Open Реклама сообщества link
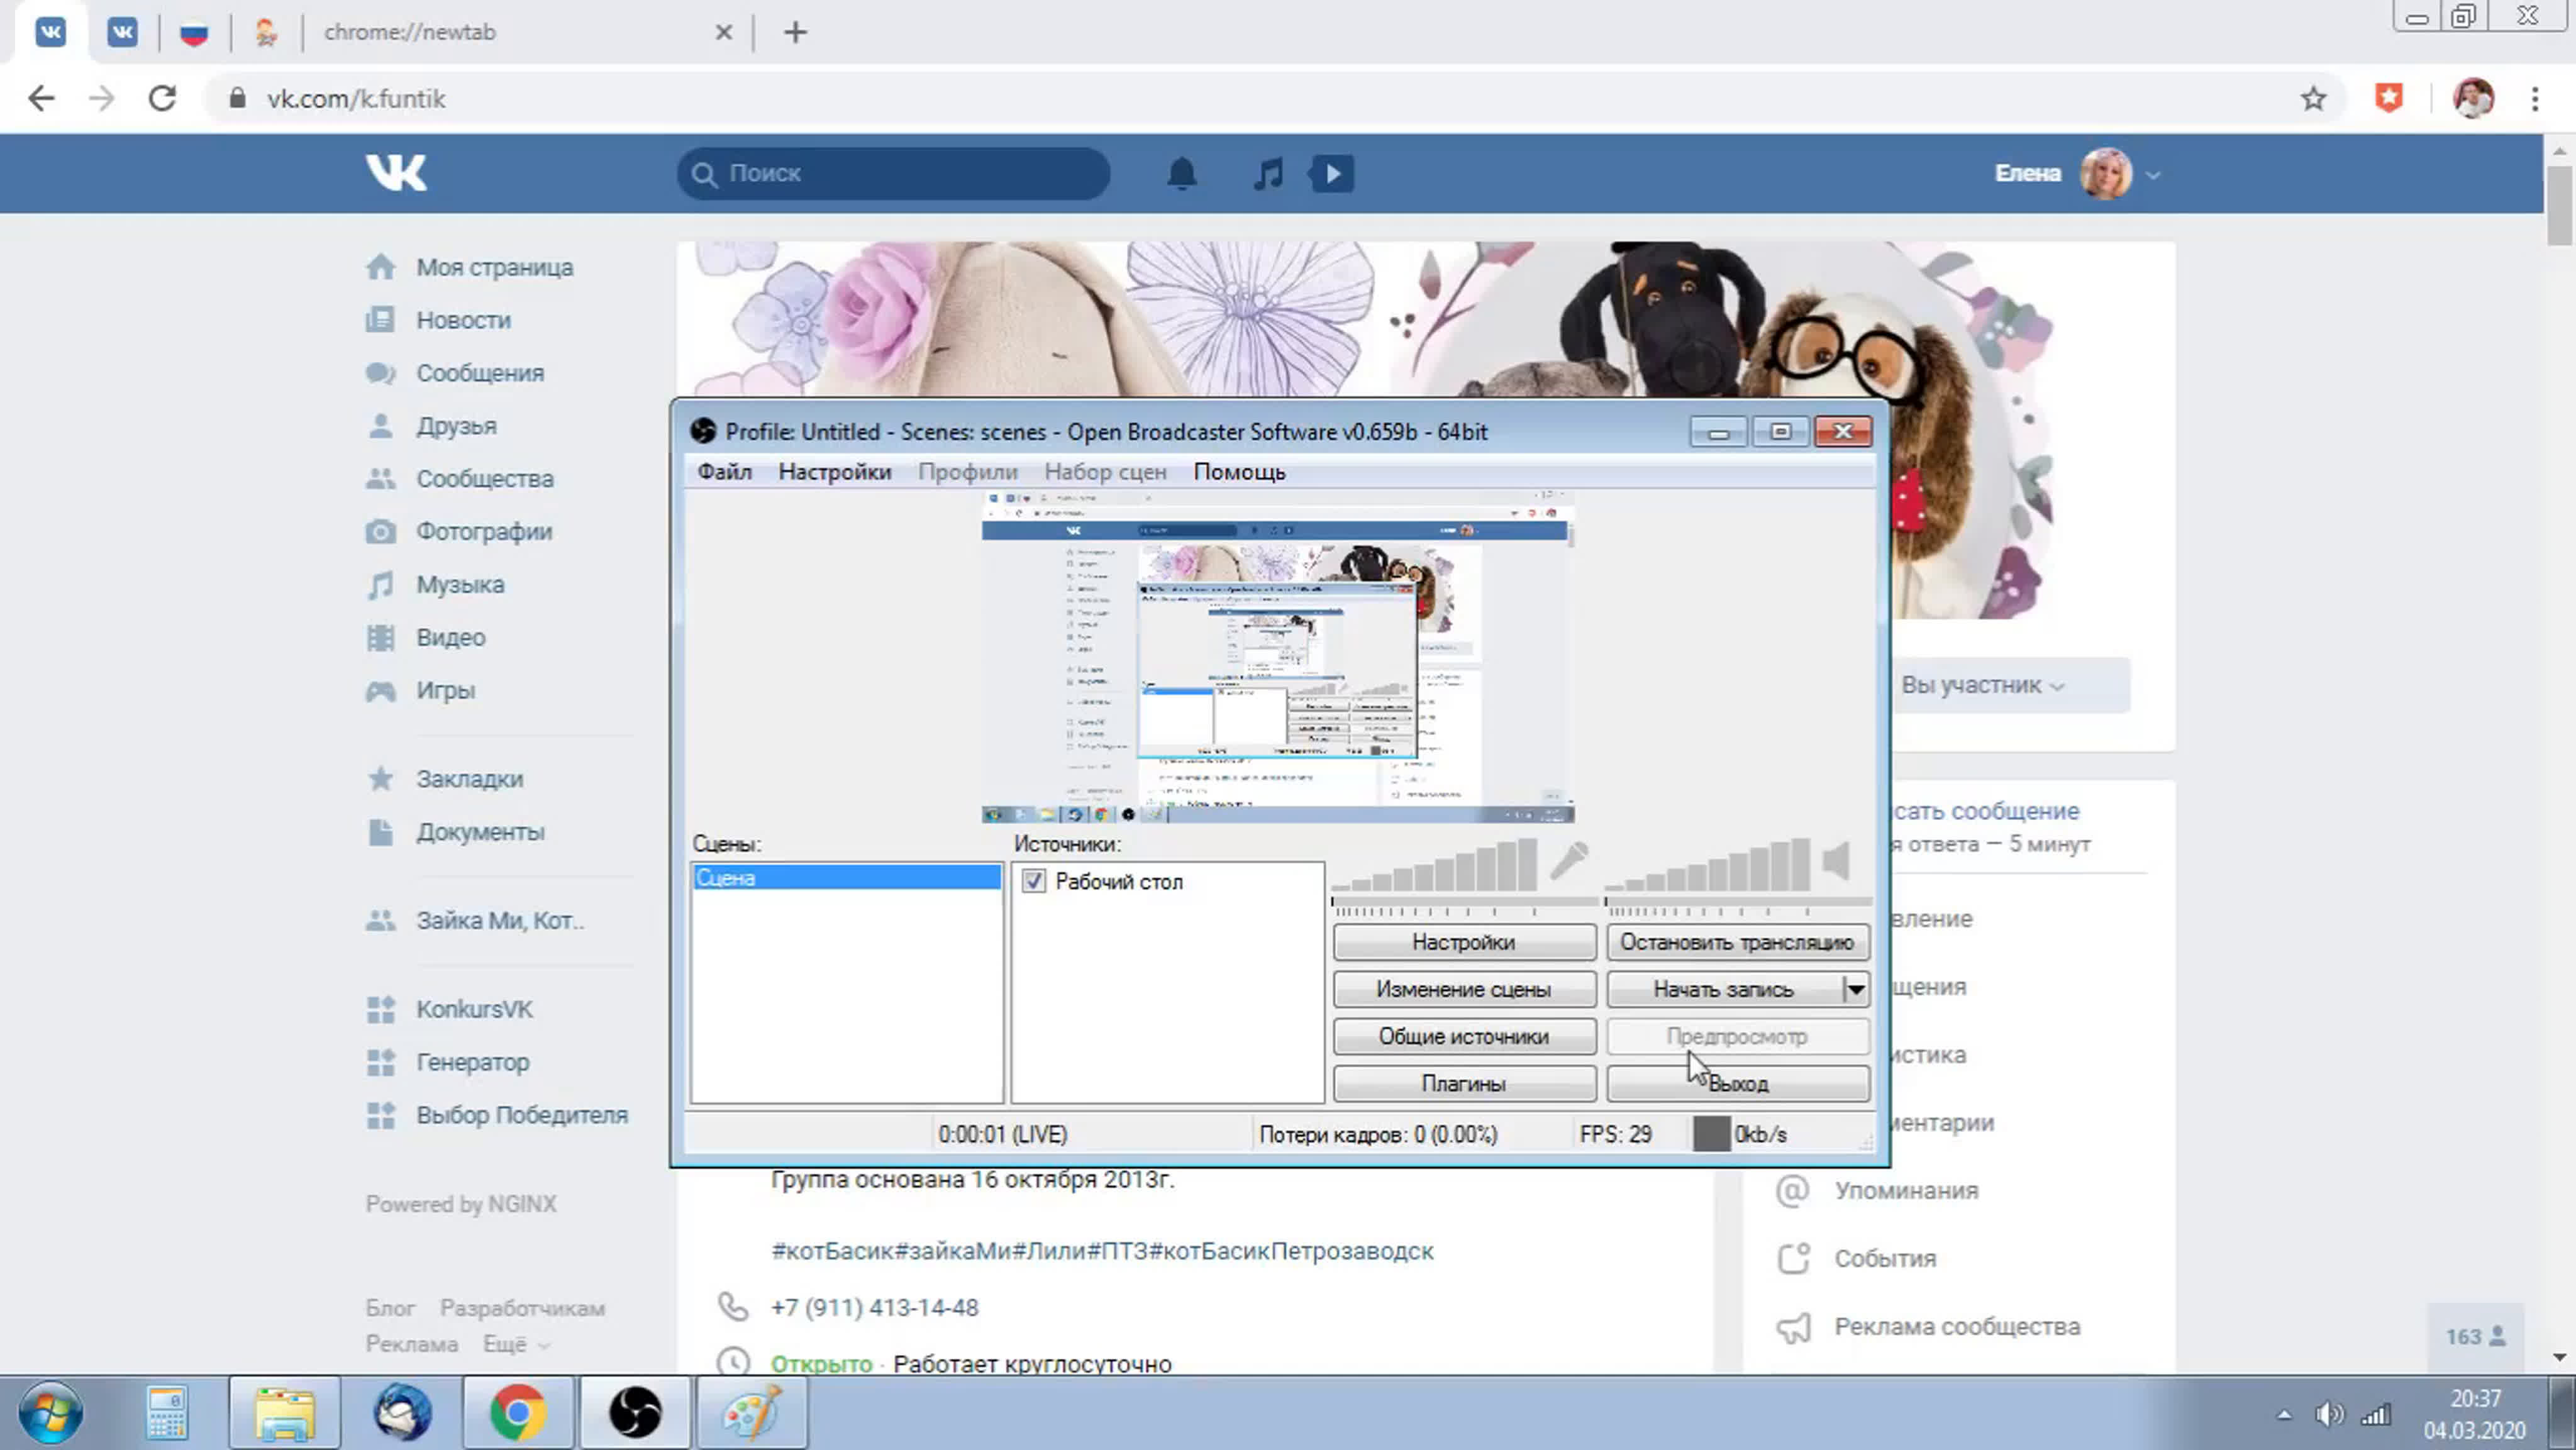 (1956, 1326)
